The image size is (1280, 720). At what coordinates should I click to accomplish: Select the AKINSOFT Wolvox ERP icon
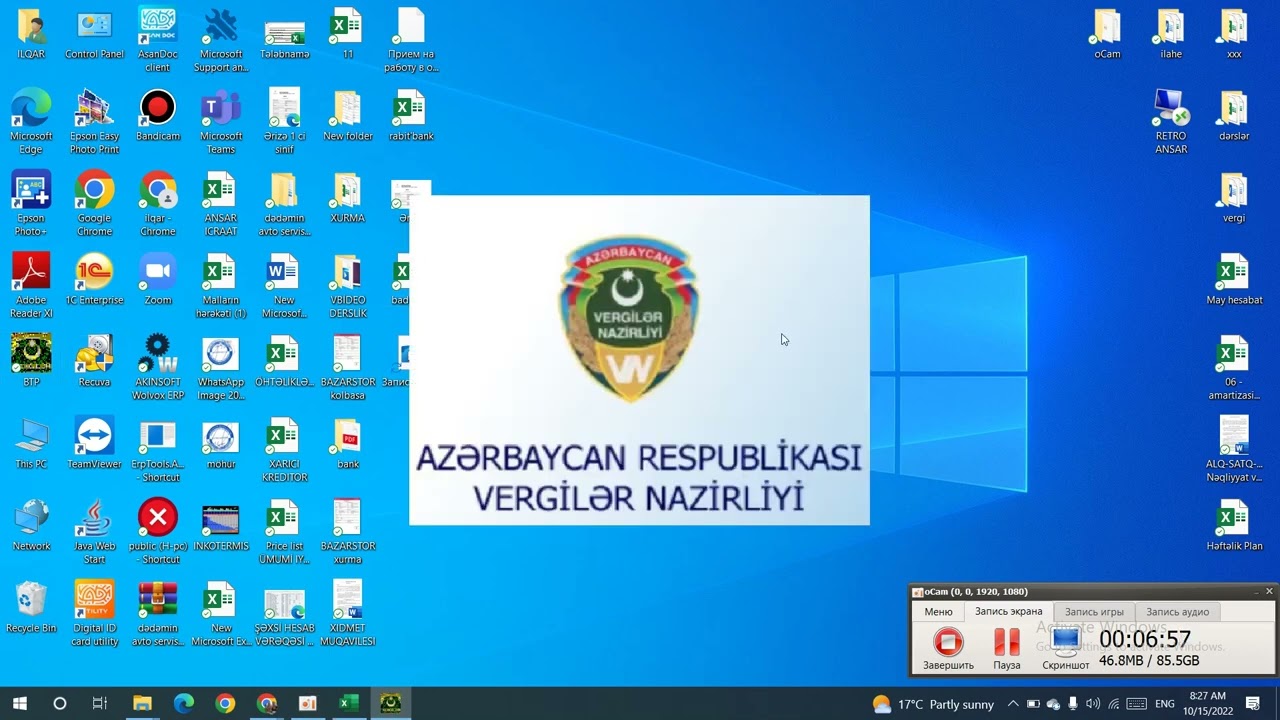tap(157, 368)
